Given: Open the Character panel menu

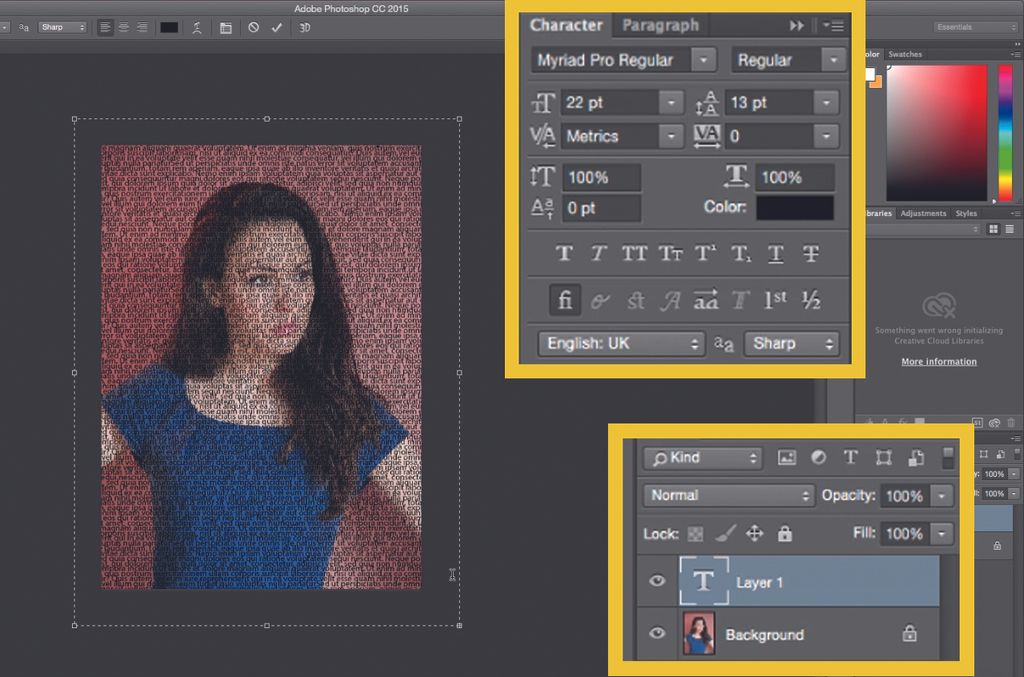Looking at the screenshot, I should tap(833, 25).
